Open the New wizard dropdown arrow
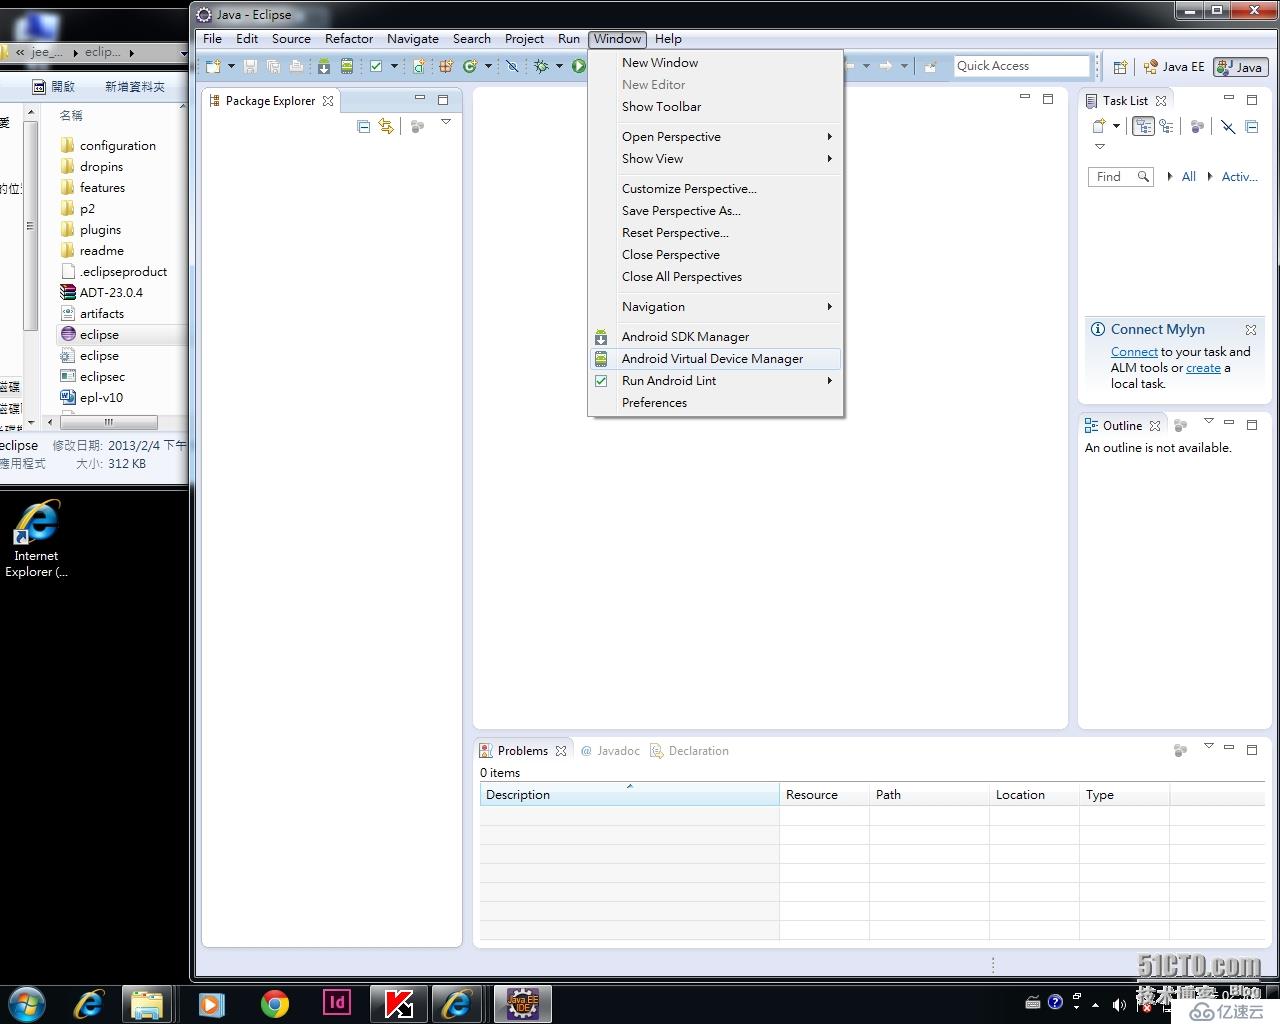The width and height of the screenshot is (1280, 1024). [x=231, y=66]
